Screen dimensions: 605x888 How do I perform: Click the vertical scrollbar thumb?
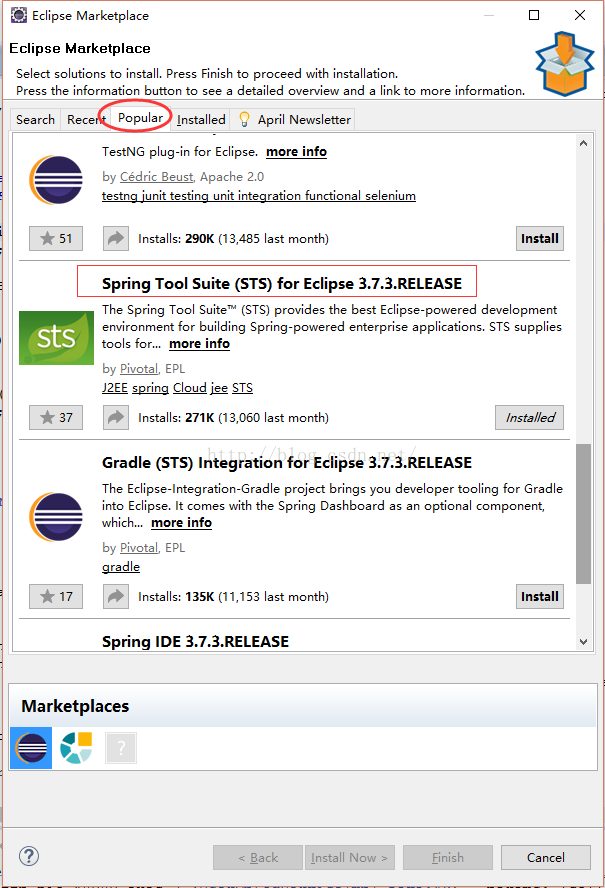click(583, 514)
